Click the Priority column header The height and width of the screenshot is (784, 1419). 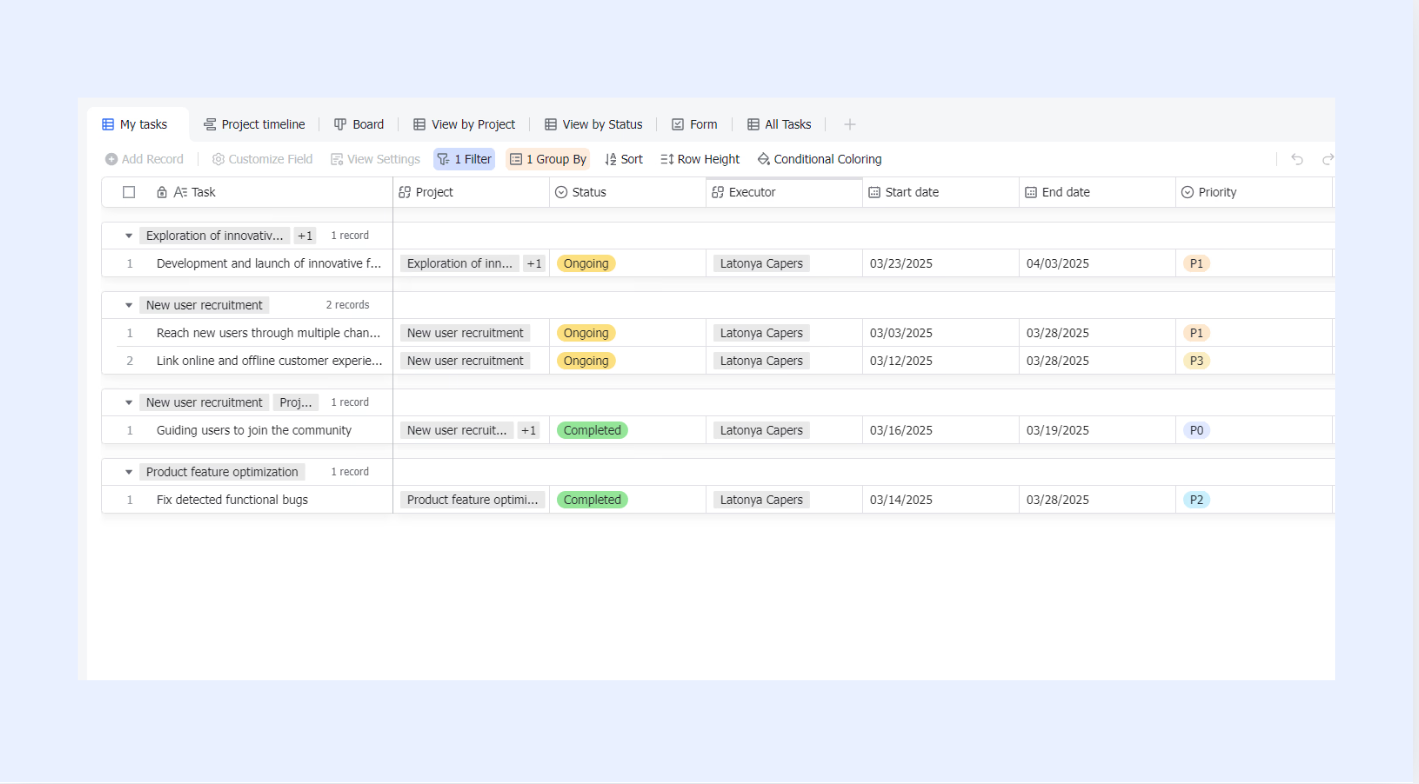coord(1254,192)
